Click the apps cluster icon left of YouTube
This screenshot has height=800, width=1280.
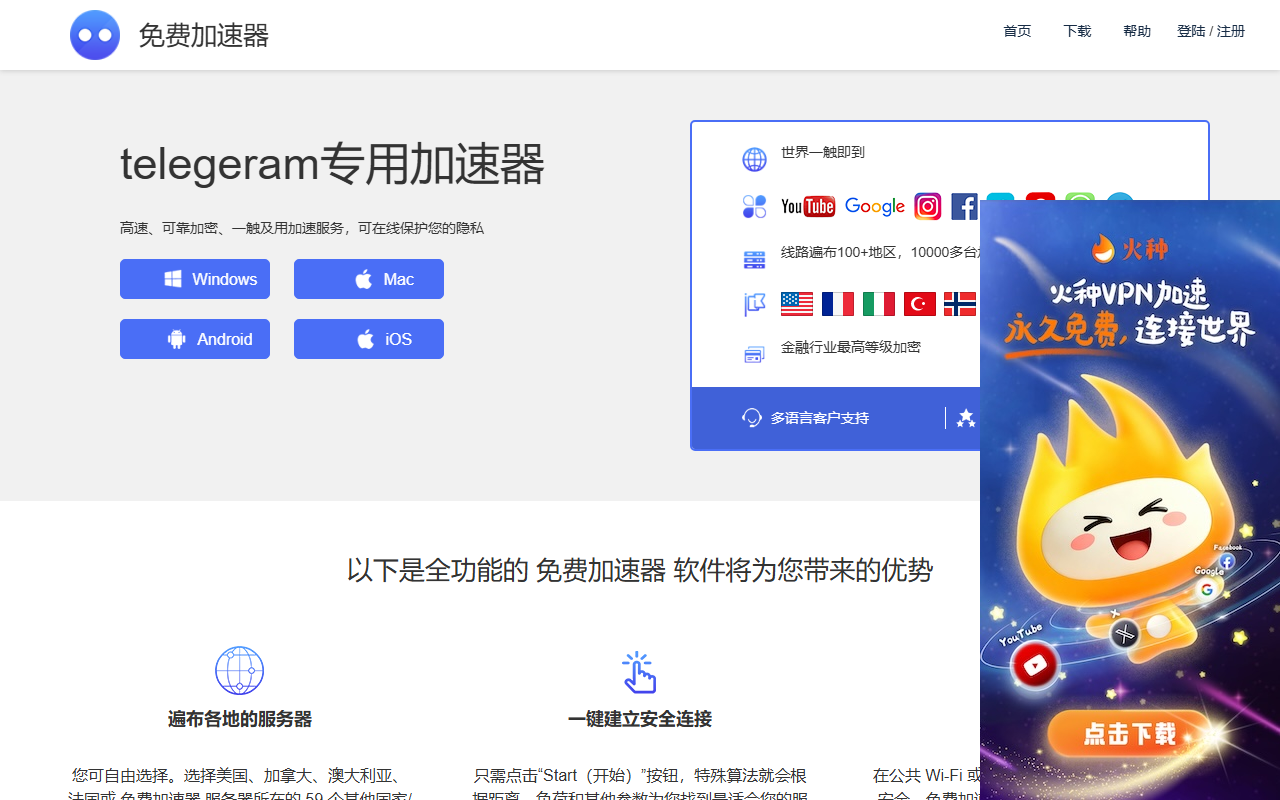(754, 206)
